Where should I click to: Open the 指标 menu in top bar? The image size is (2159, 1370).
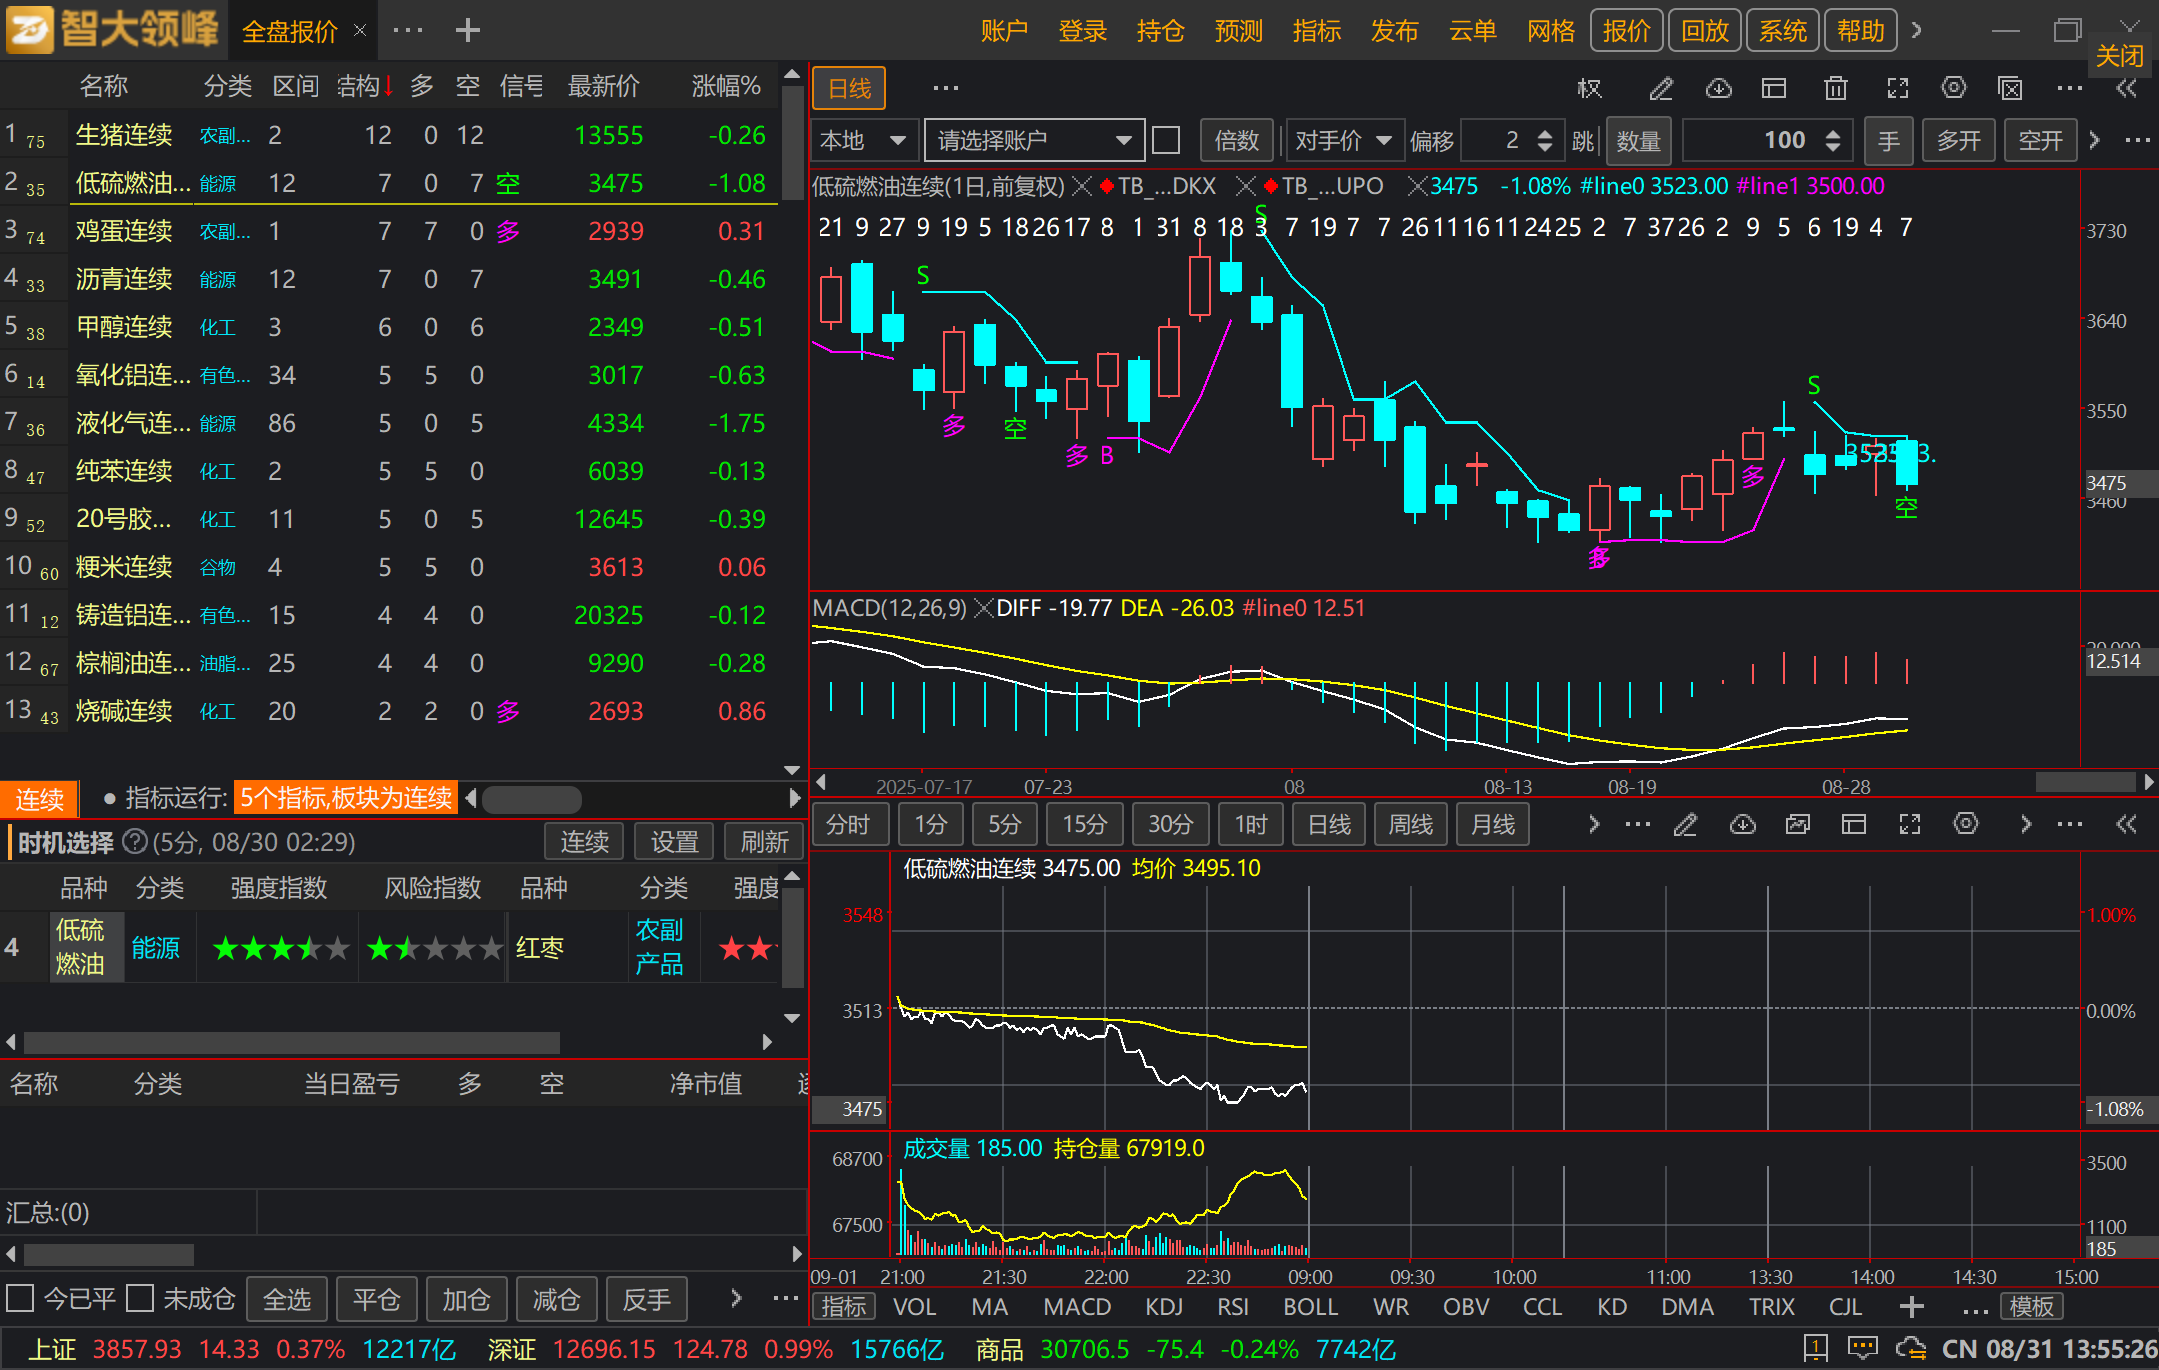pos(1316,31)
